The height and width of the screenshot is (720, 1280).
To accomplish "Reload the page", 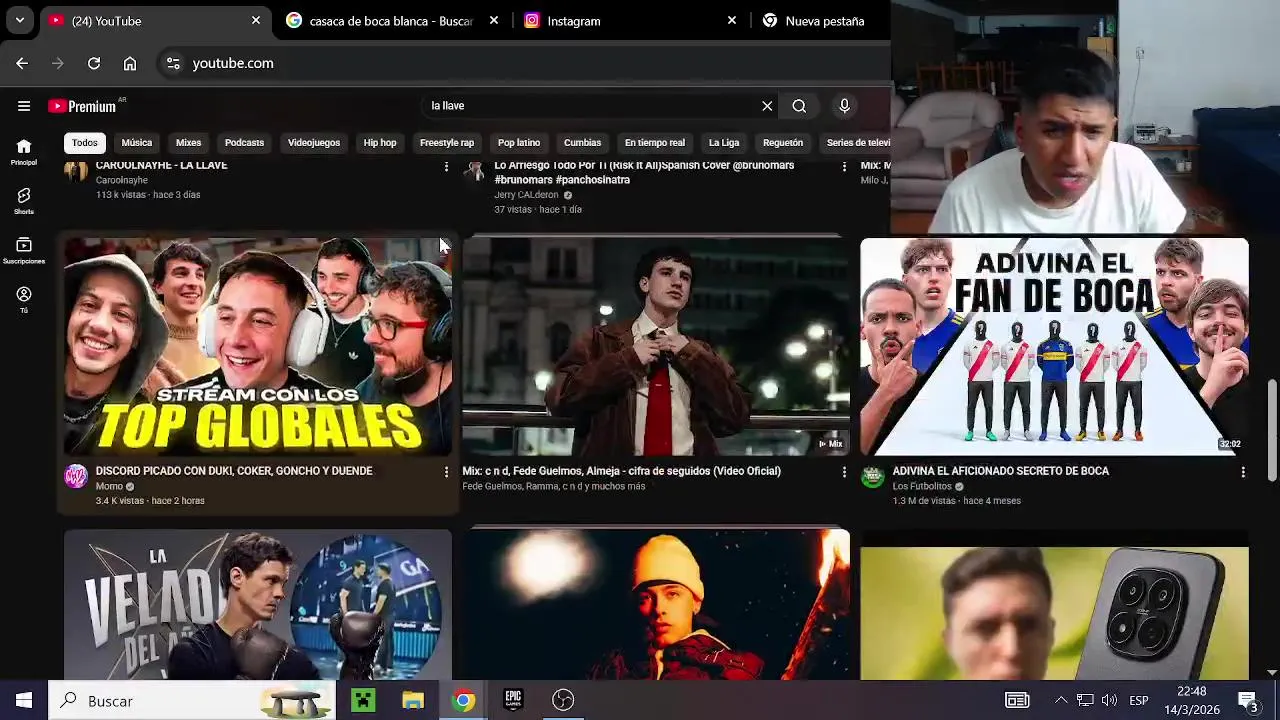I will pyautogui.click(x=94, y=63).
